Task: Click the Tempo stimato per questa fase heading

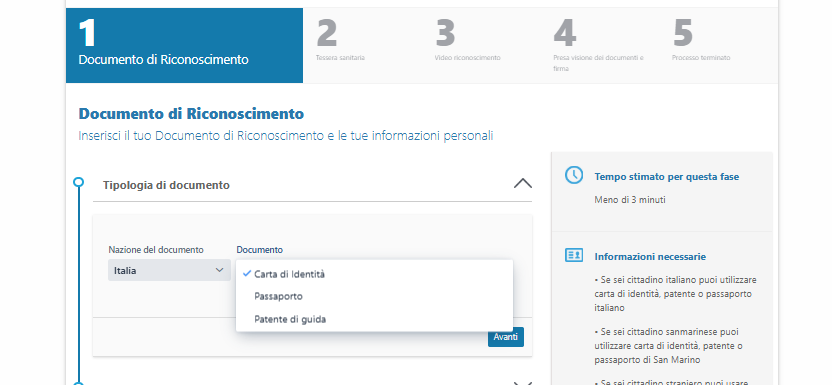Action: (x=666, y=177)
